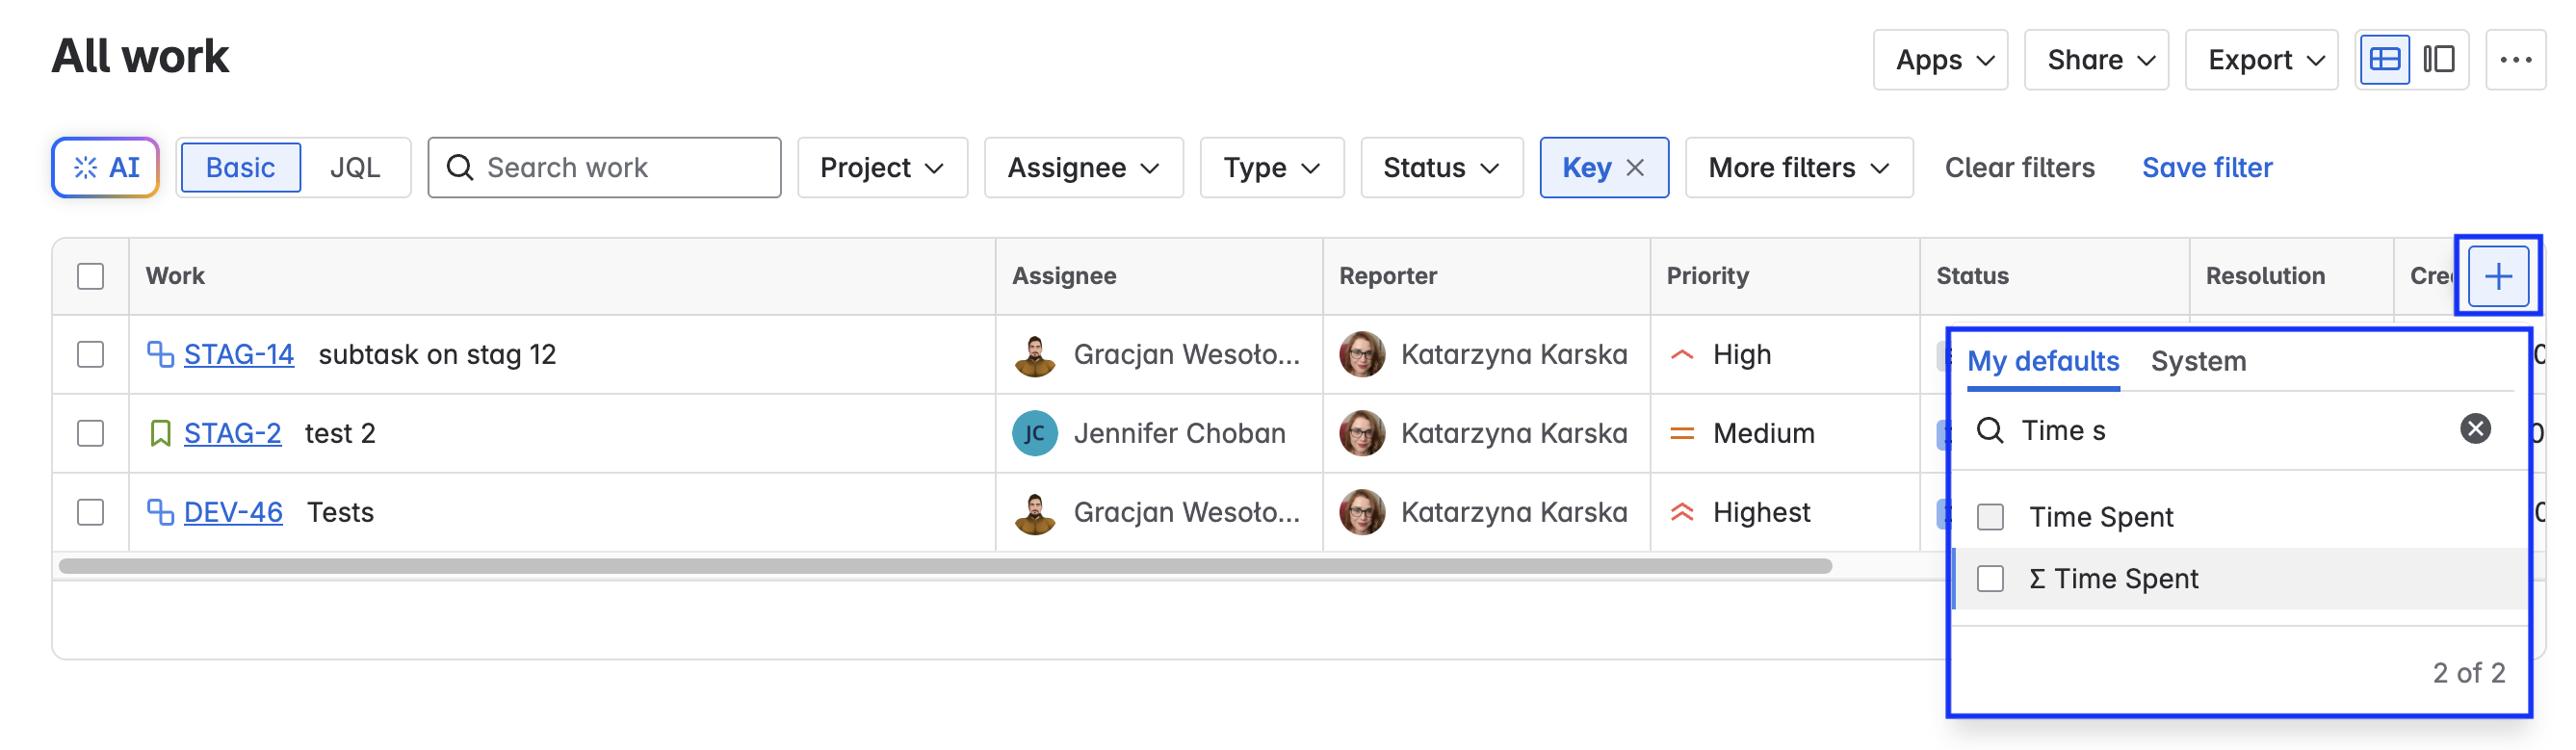Screen dimensions: 2576x750
Task: Switch to JQL search mode
Action: pos(355,168)
